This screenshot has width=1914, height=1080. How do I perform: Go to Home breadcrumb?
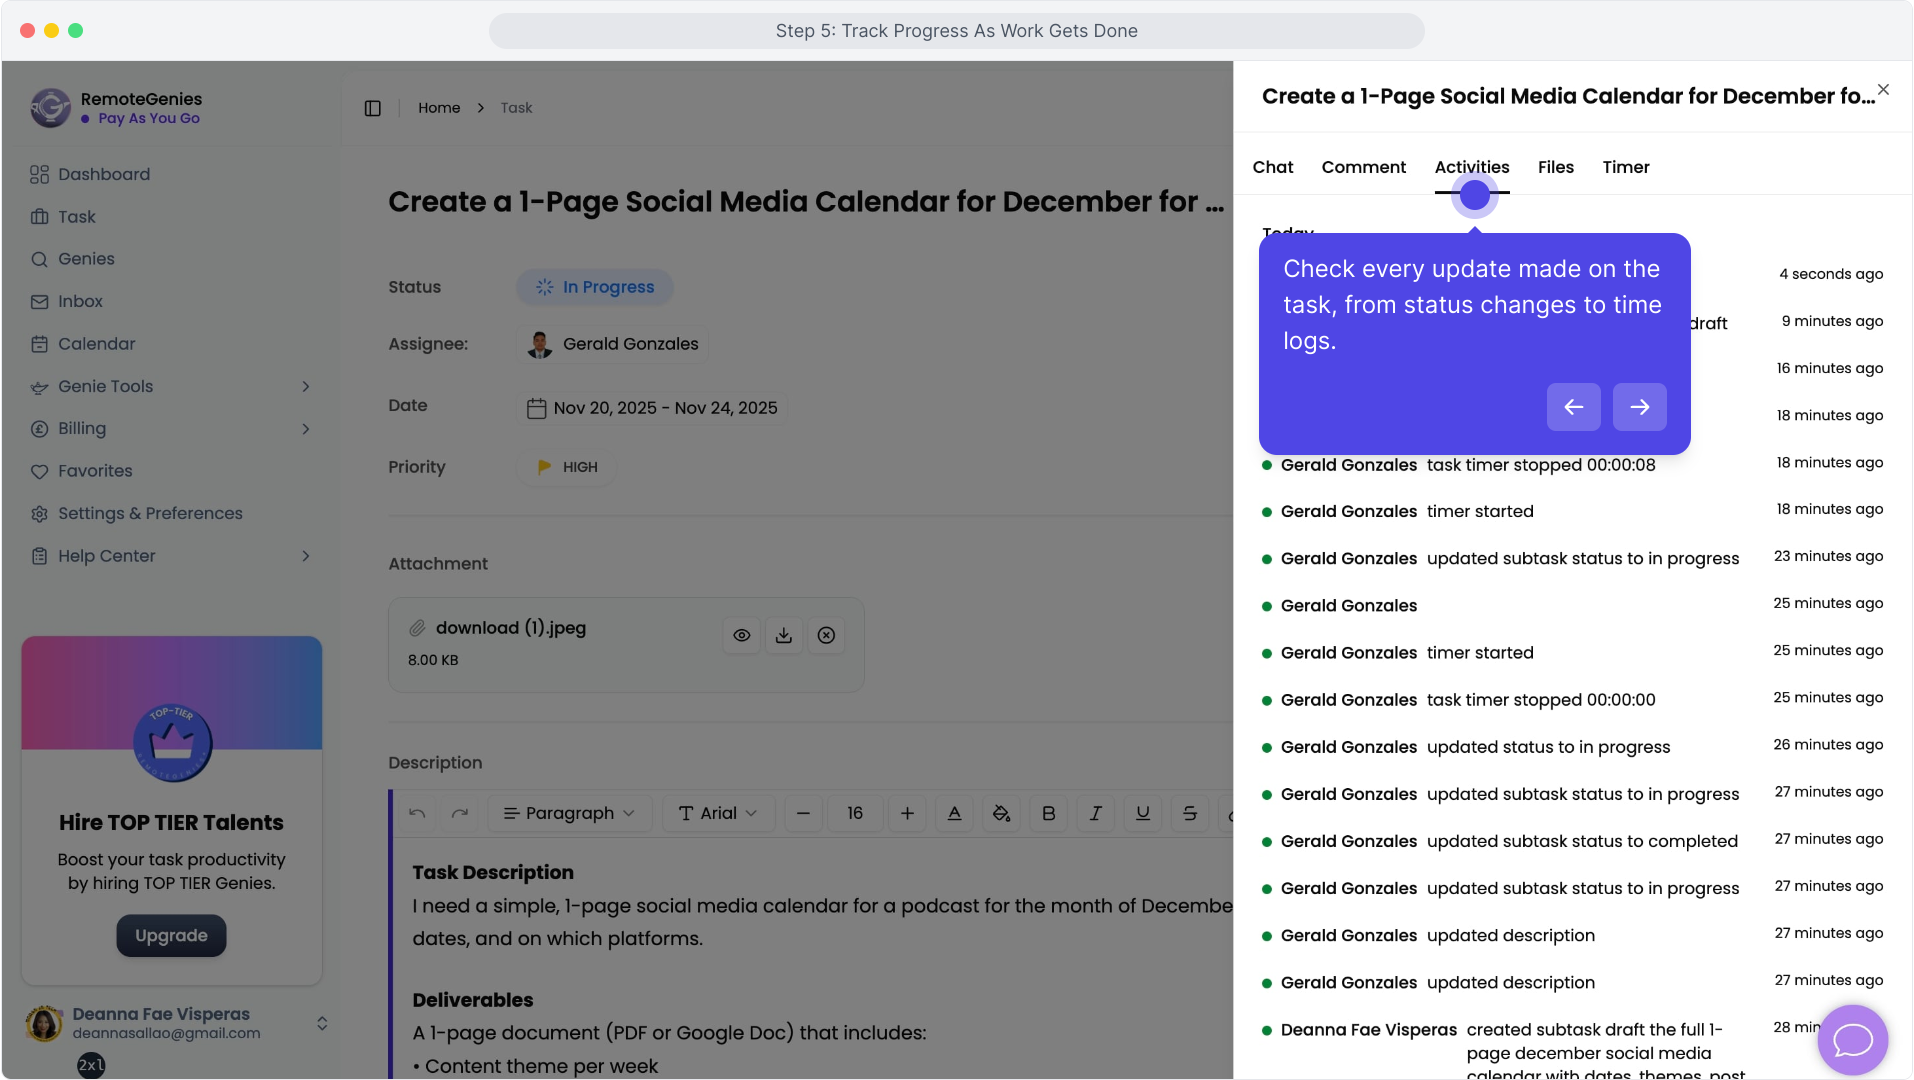pos(439,108)
